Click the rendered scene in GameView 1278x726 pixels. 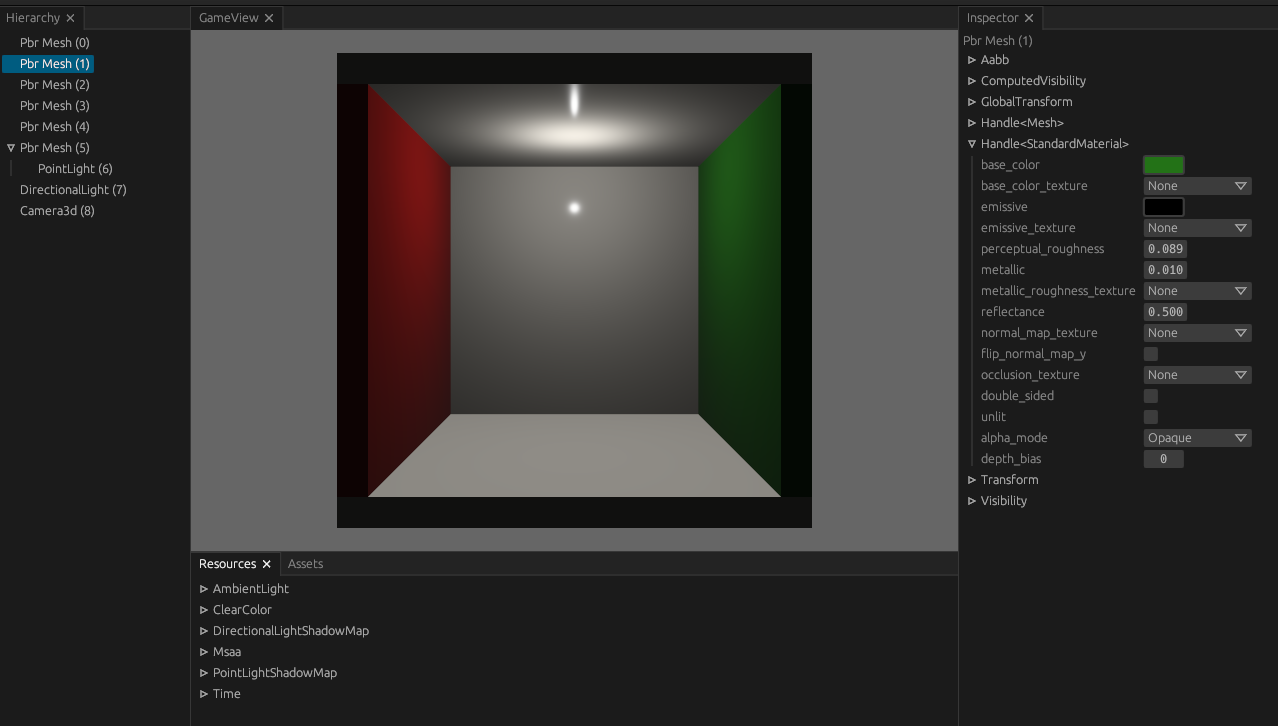tap(574, 290)
